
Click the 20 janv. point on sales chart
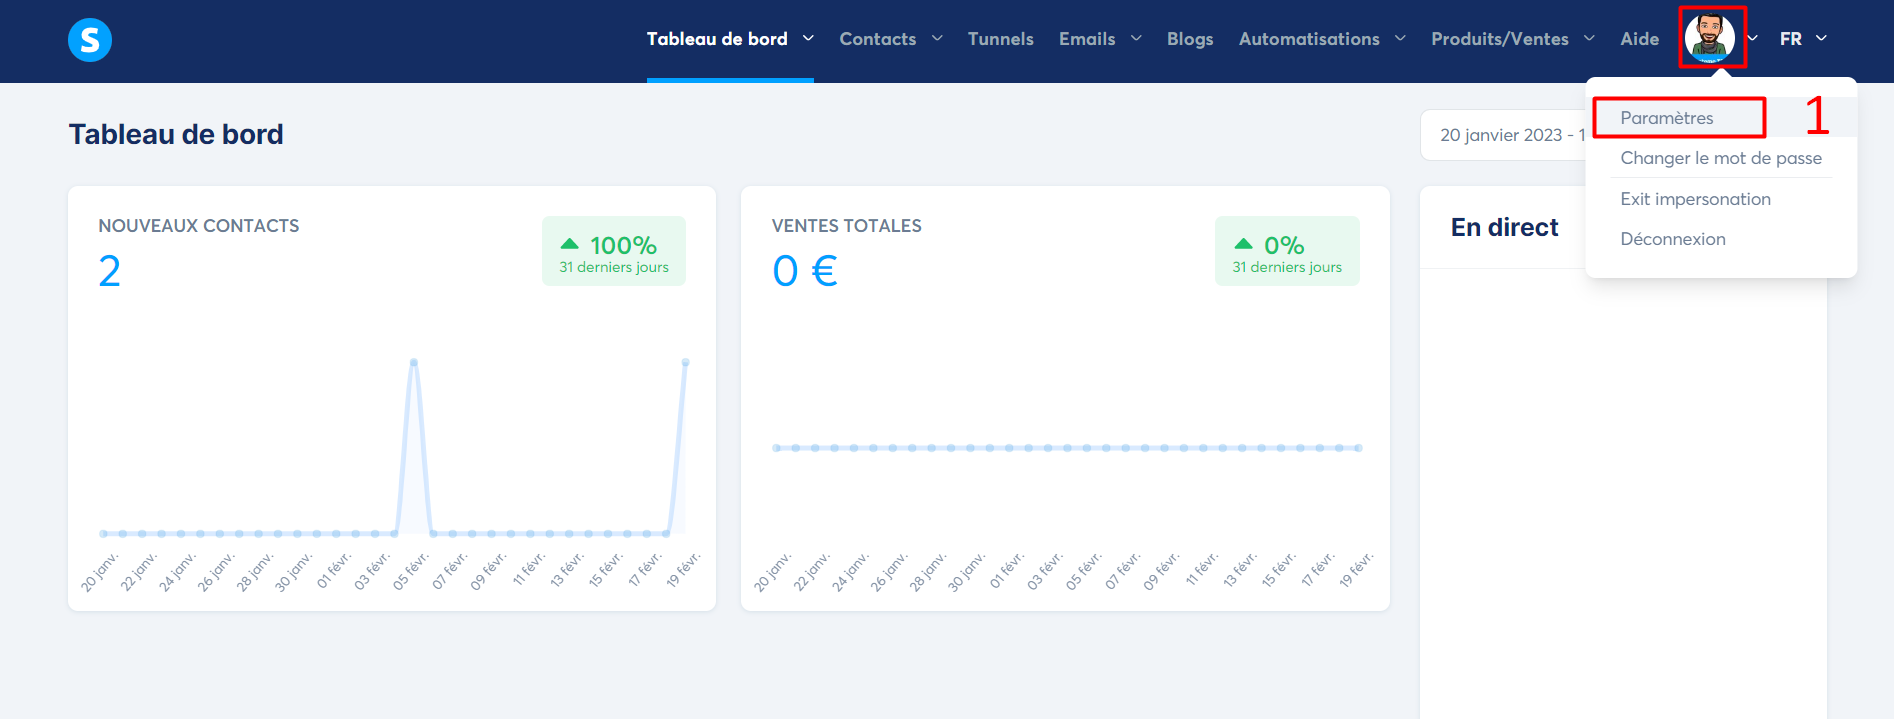[x=777, y=448]
